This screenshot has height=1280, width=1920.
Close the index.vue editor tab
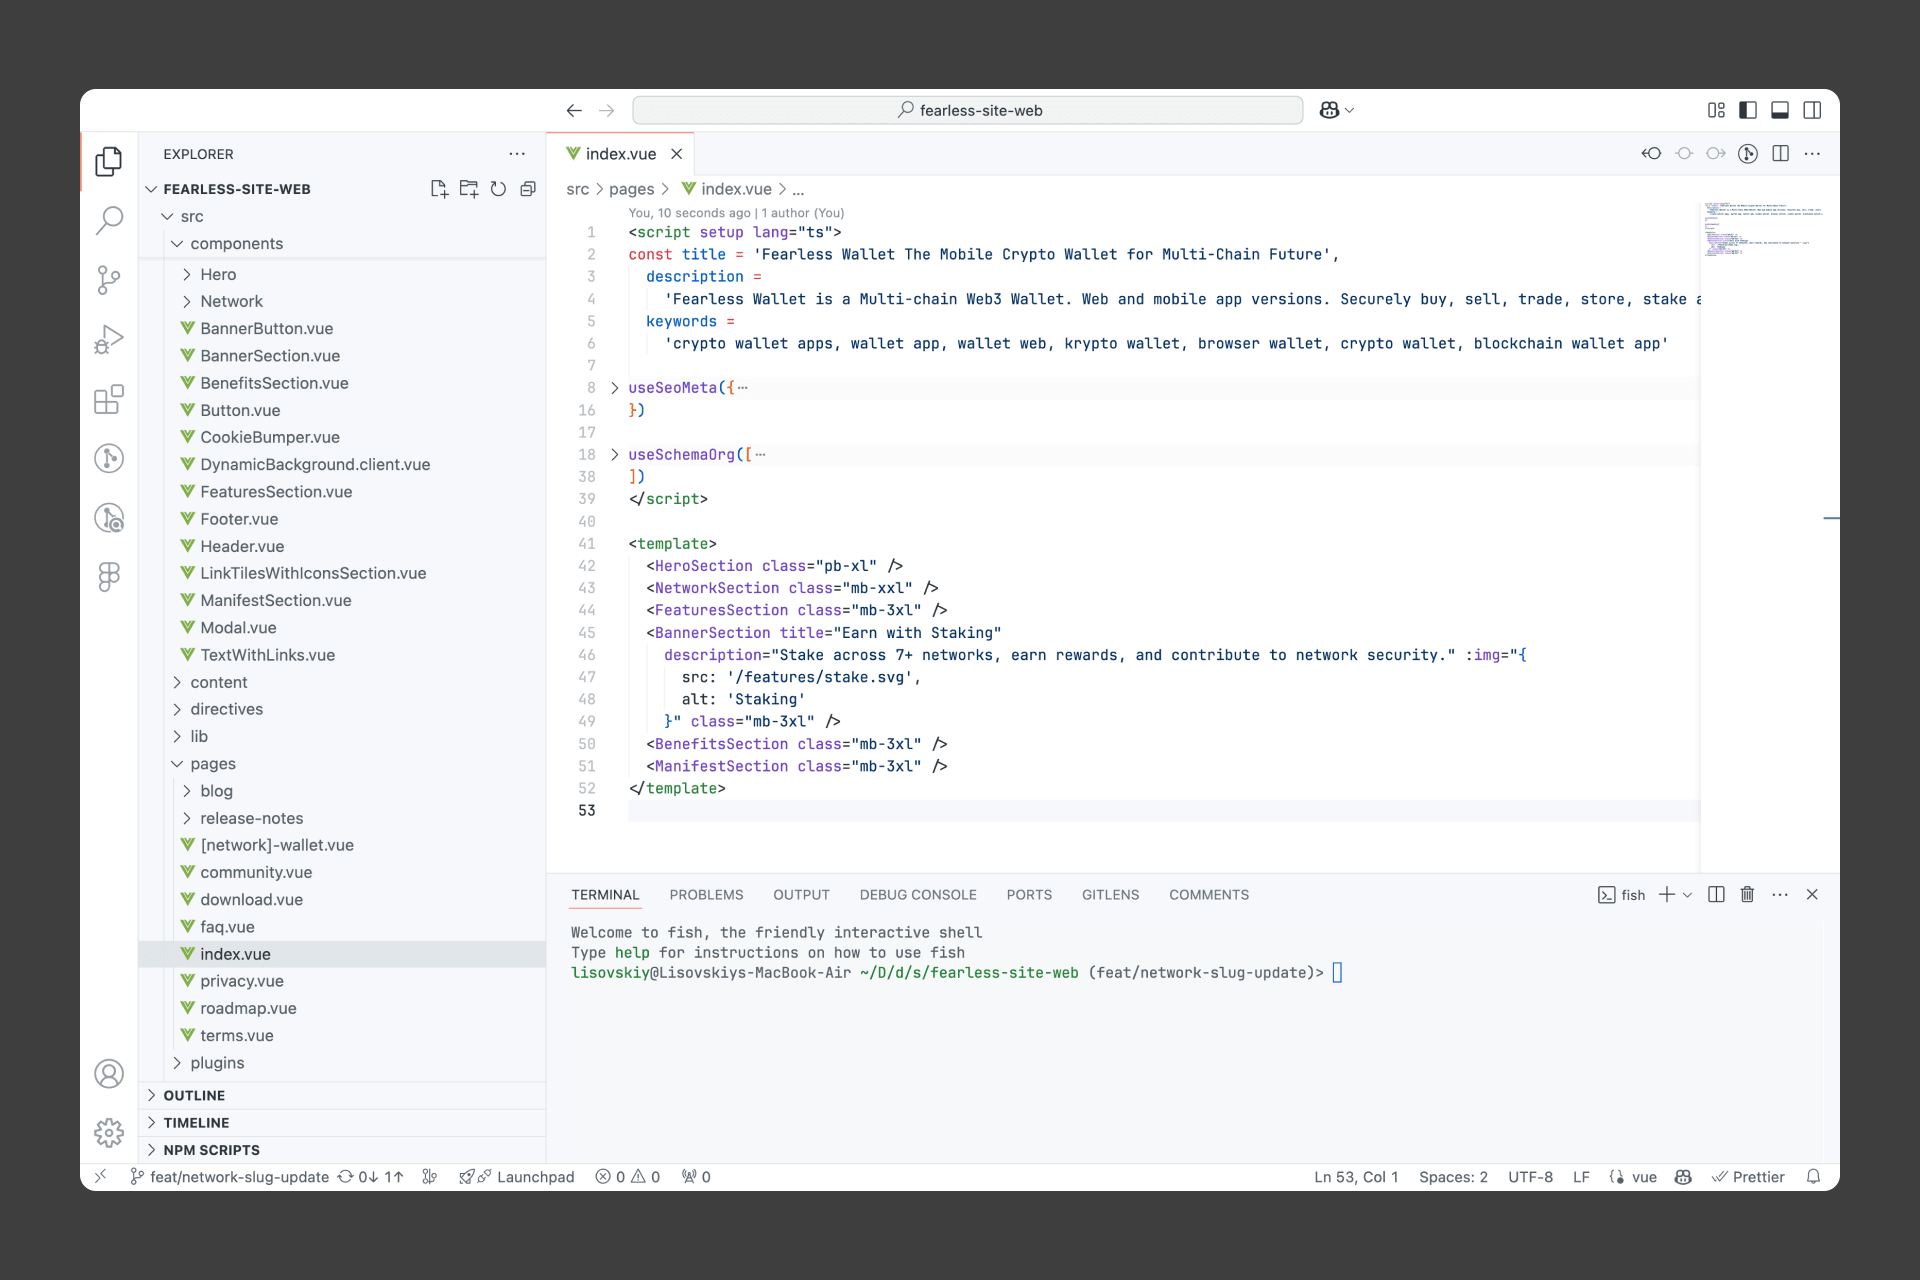pyautogui.click(x=677, y=154)
